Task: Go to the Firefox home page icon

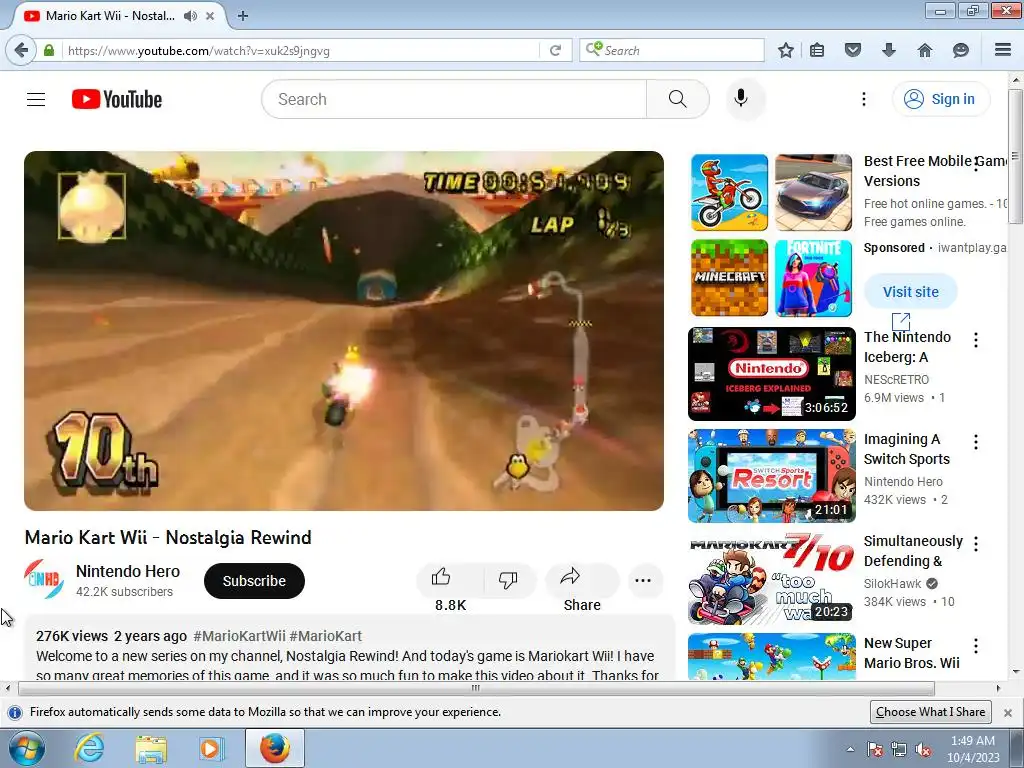Action: (925, 50)
